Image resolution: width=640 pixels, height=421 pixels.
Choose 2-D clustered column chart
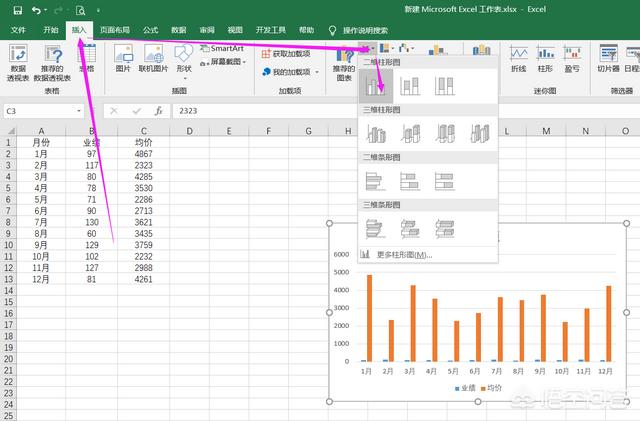point(376,86)
